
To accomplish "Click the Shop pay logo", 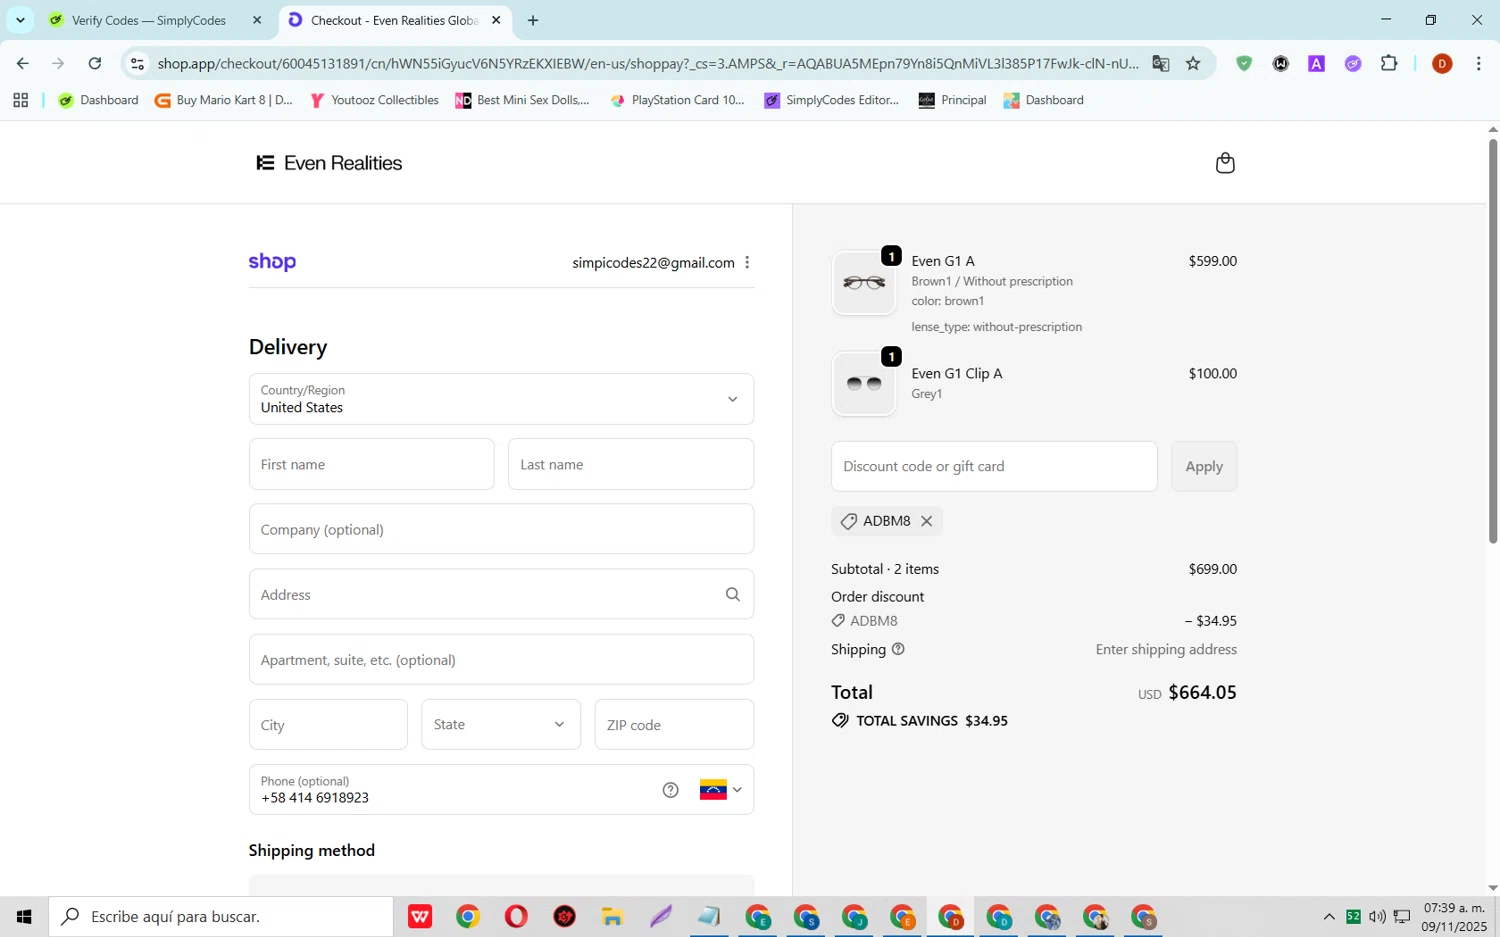I will pos(272,262).
